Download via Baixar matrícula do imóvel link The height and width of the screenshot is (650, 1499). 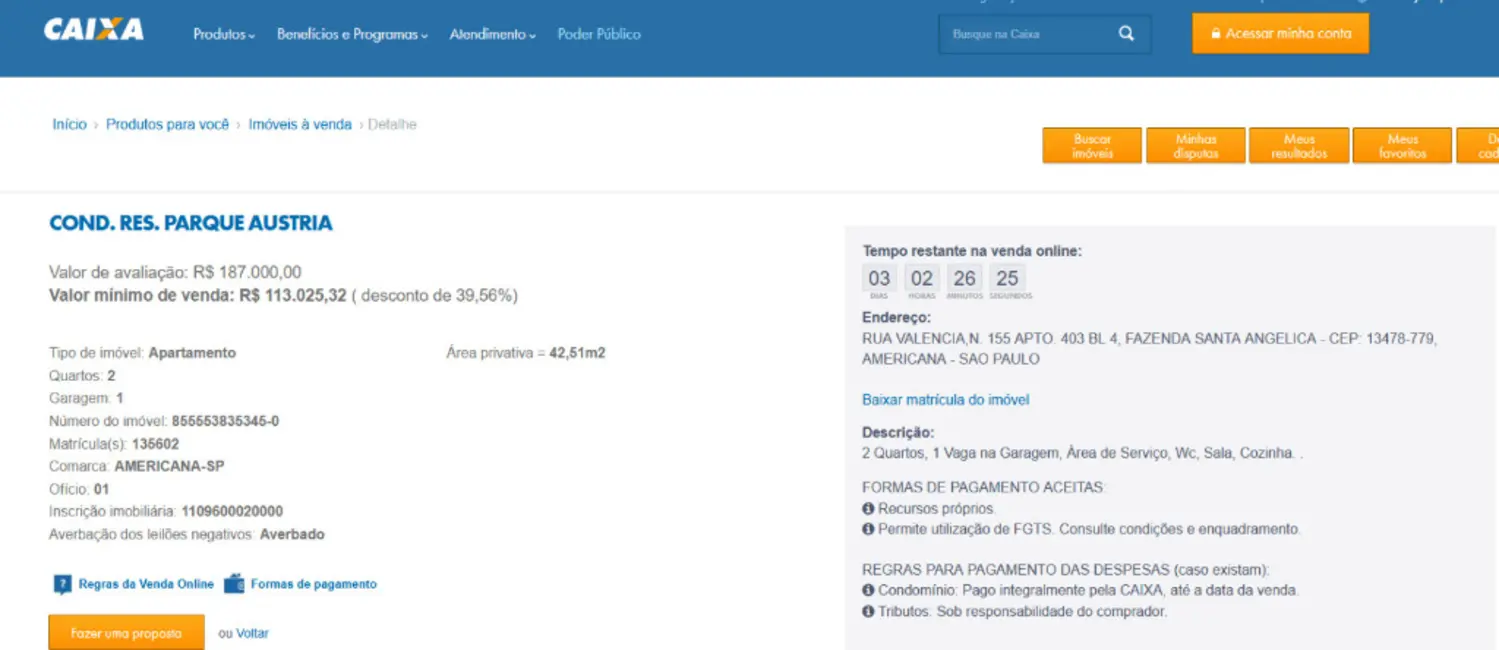(945, 400)
